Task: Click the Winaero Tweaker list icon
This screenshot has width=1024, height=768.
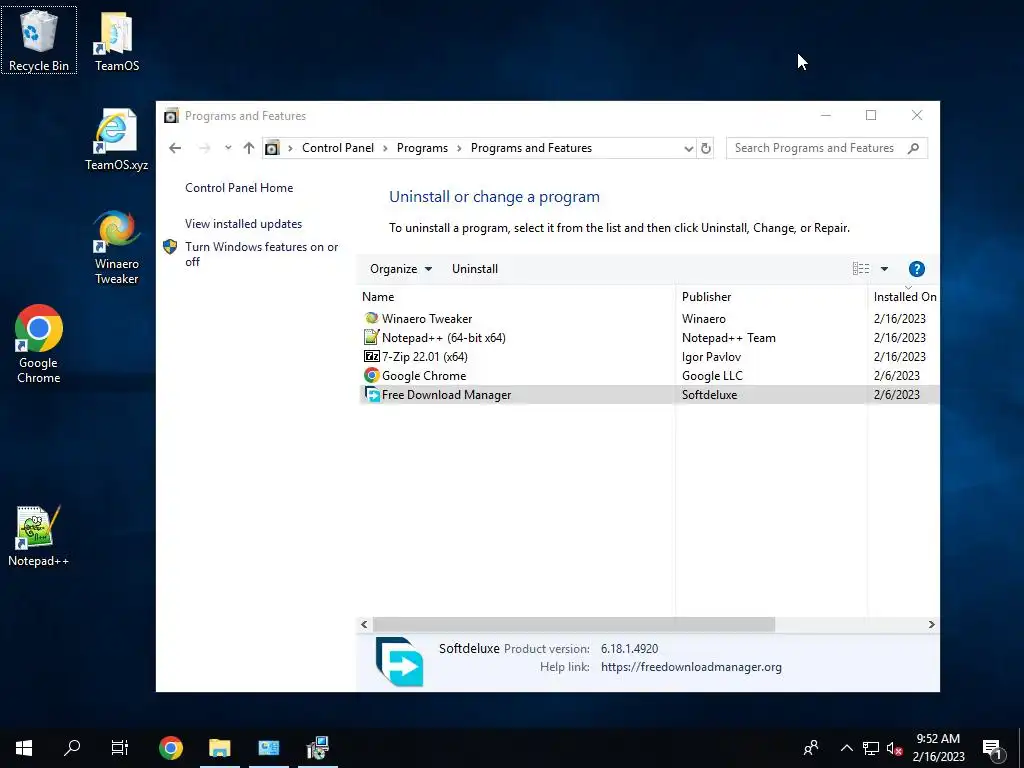Action: click(372, 319)
